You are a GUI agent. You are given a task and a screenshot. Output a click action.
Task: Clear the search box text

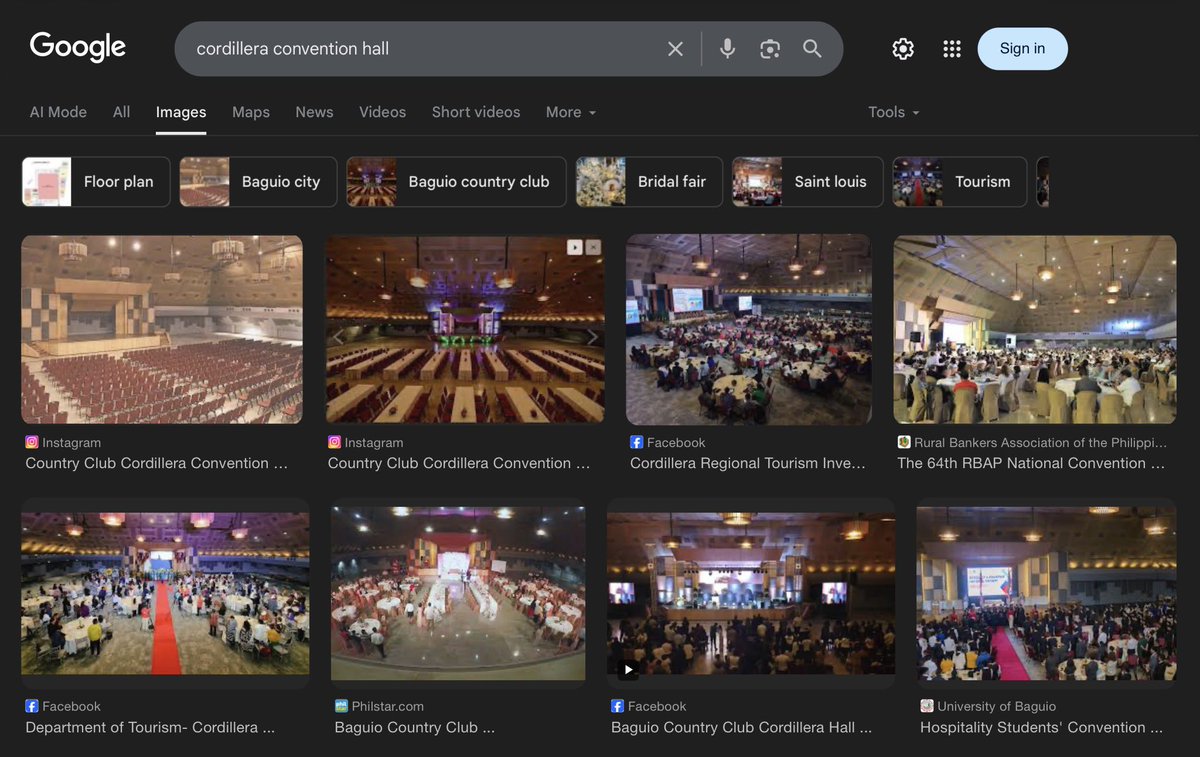pos(676,49)
